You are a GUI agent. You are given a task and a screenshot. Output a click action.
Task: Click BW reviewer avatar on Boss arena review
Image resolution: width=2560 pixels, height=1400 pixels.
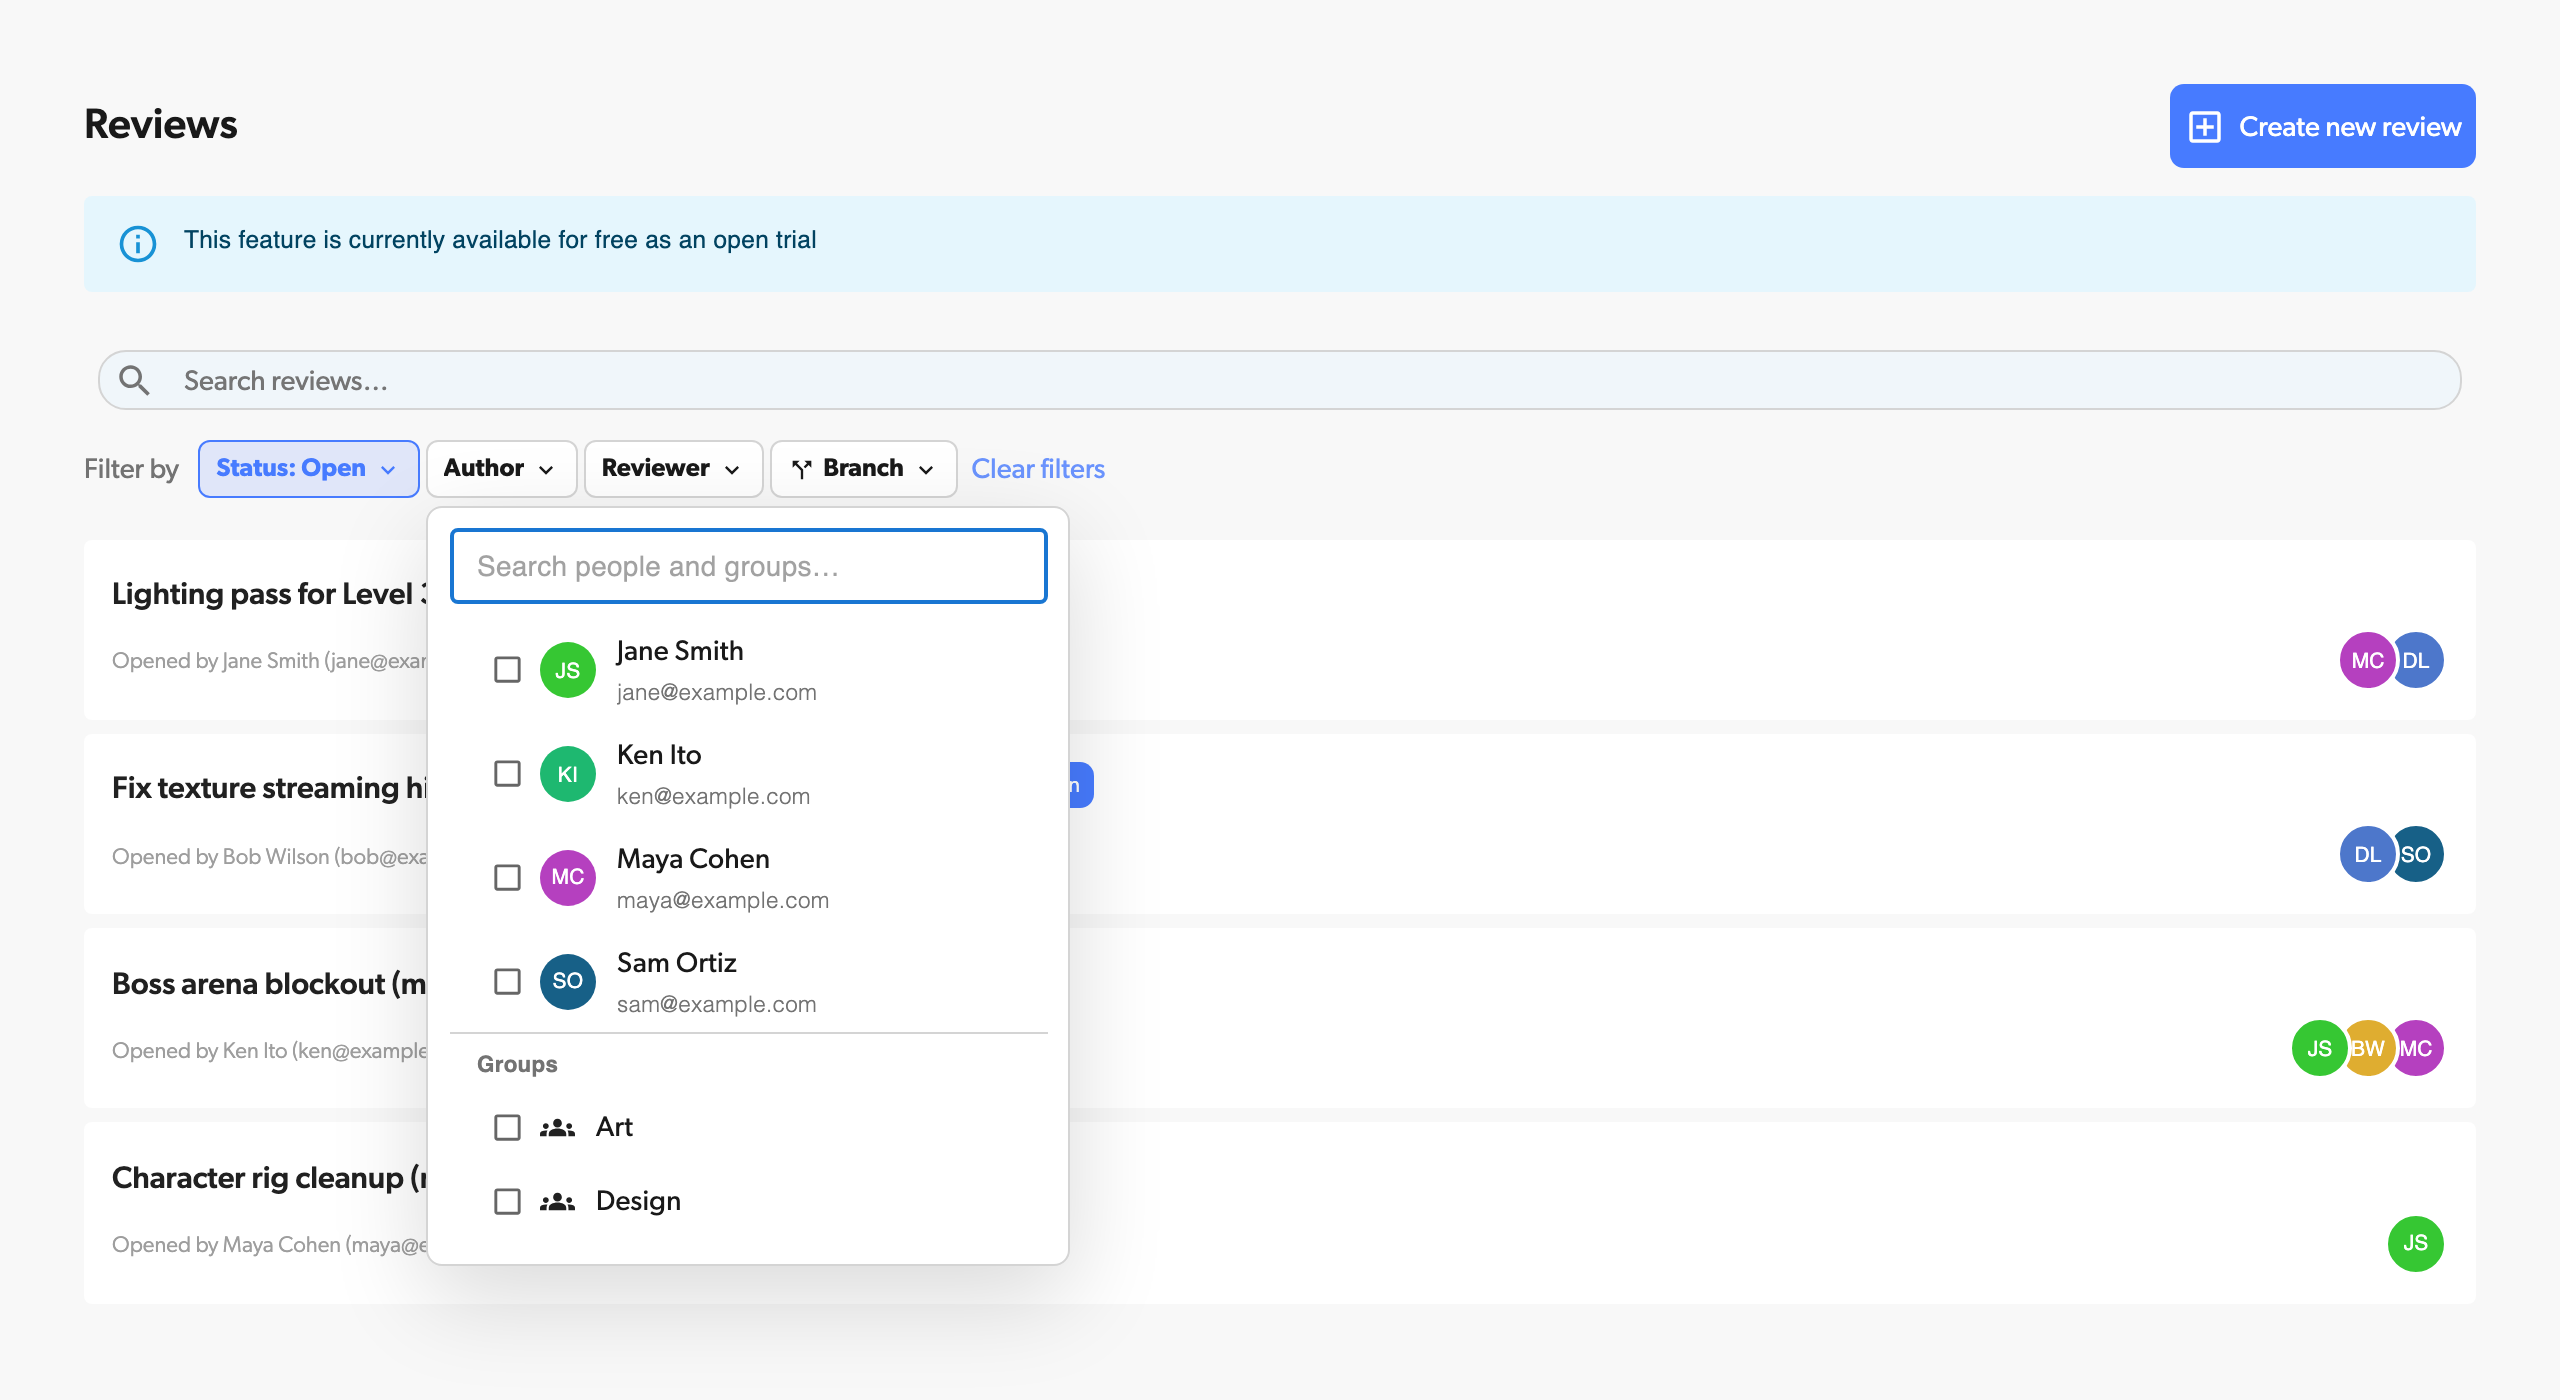tap(2368, 1048)
